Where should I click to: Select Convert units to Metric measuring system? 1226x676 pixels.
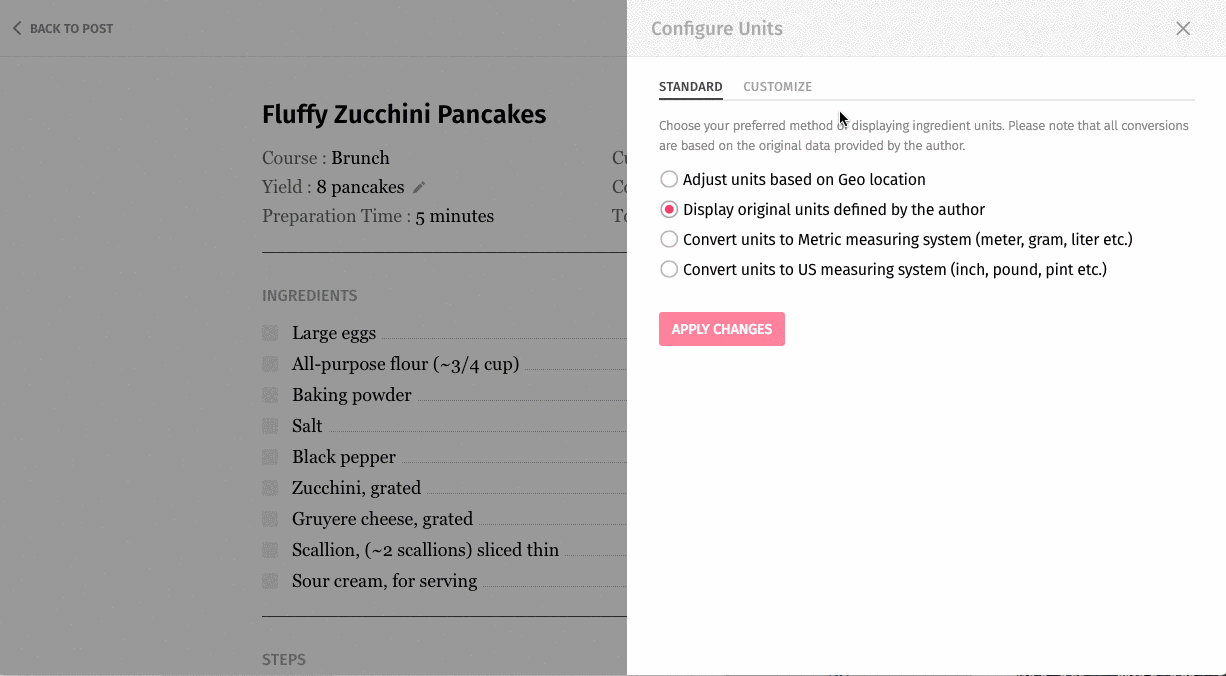click(669, 240)
